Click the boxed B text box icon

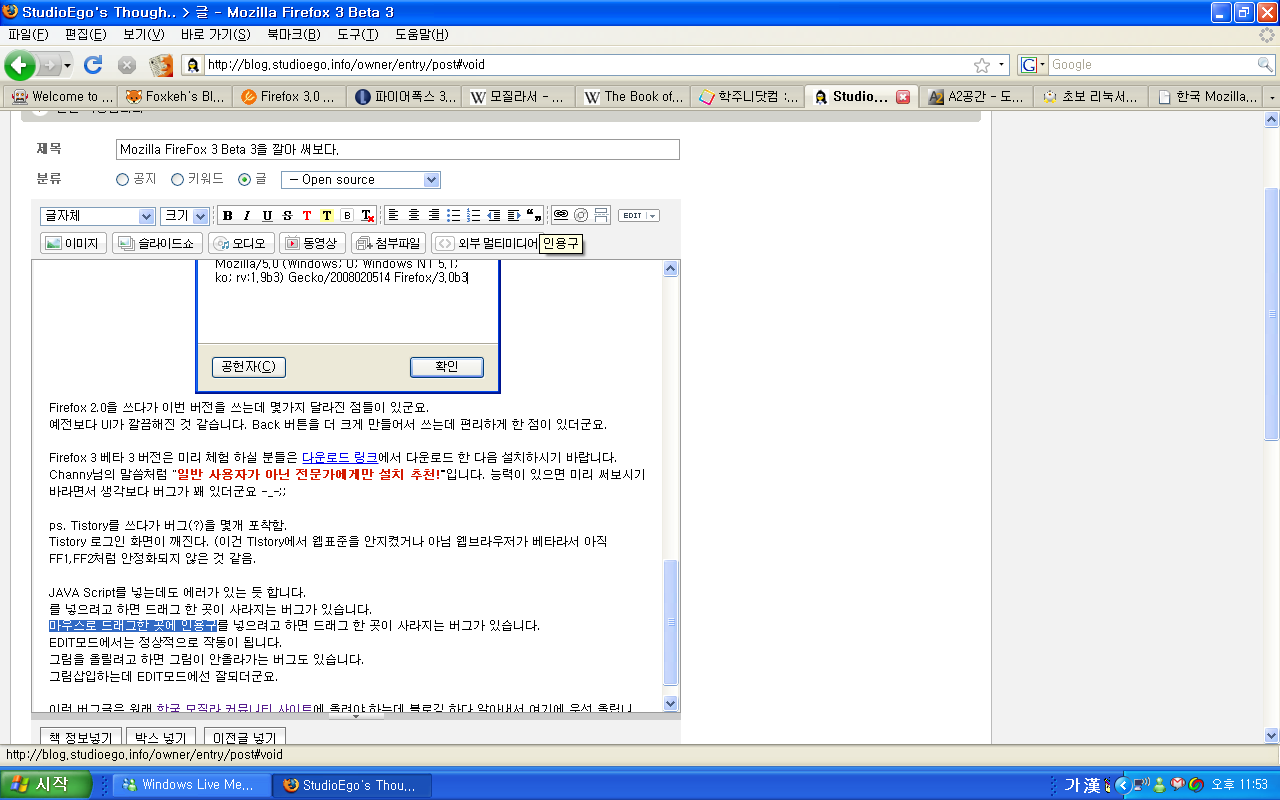[x=347, y=216]
